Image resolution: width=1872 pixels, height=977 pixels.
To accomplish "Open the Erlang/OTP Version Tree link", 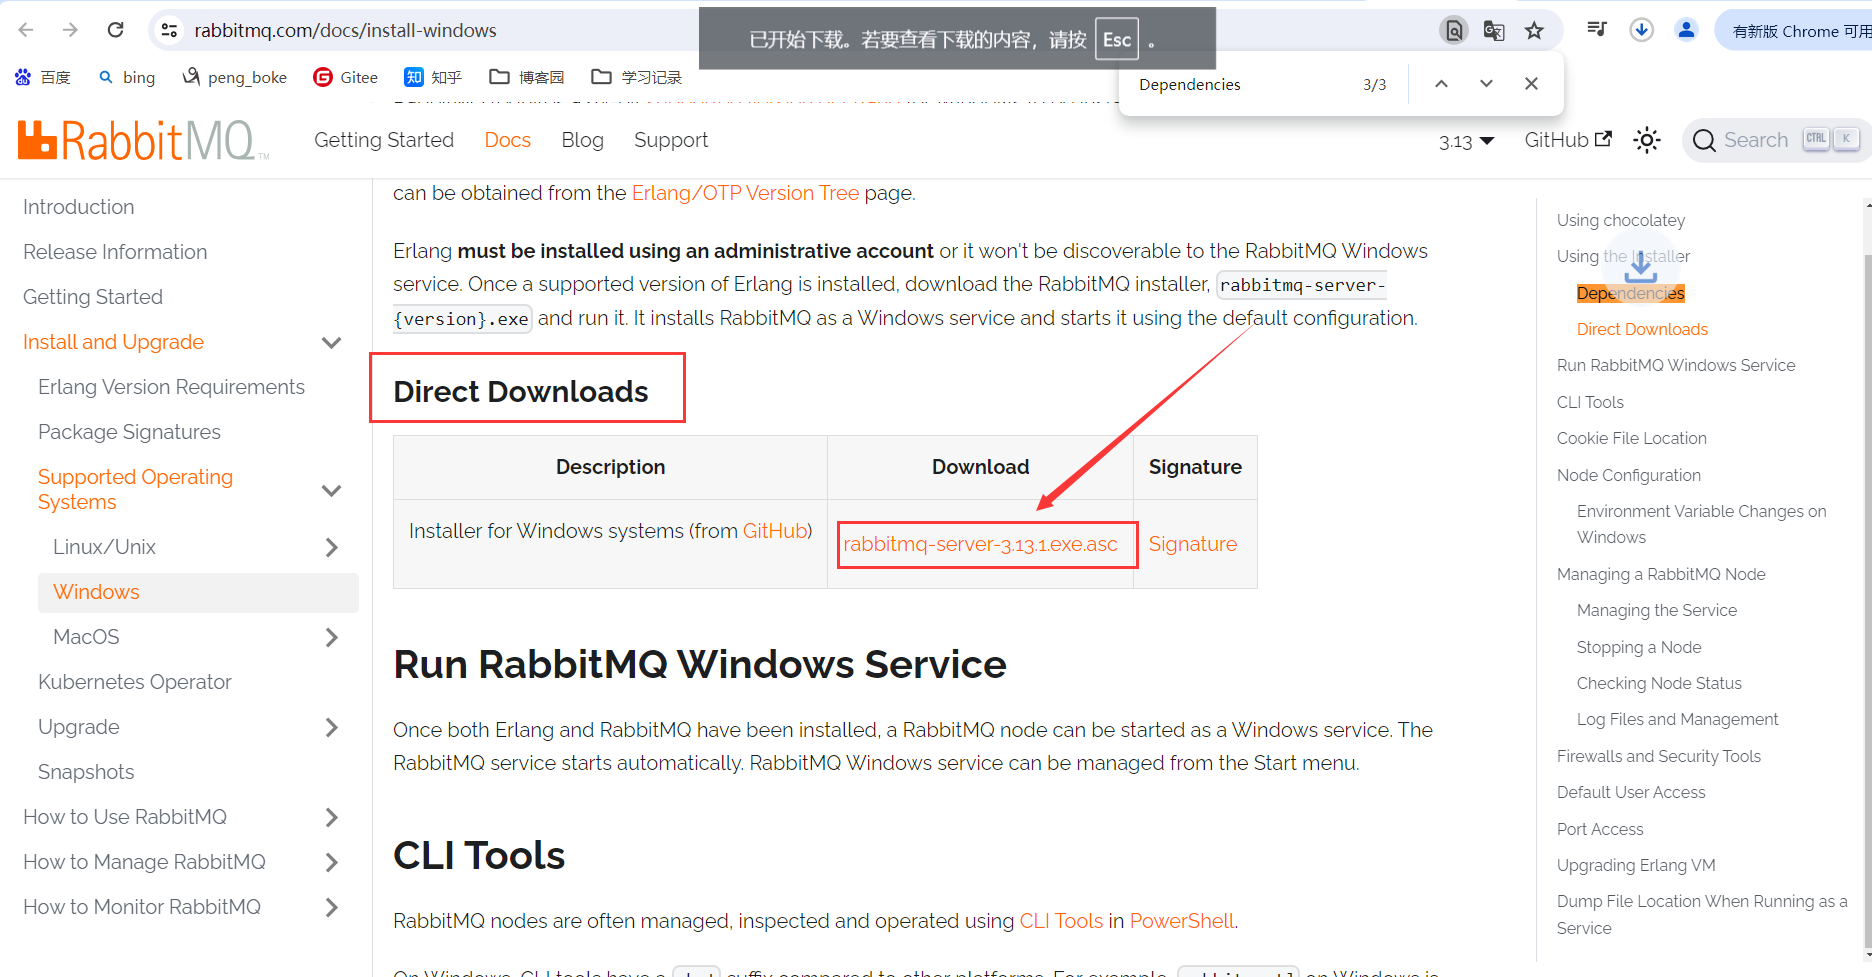I will pyautogui.click(x=745, y=193).
